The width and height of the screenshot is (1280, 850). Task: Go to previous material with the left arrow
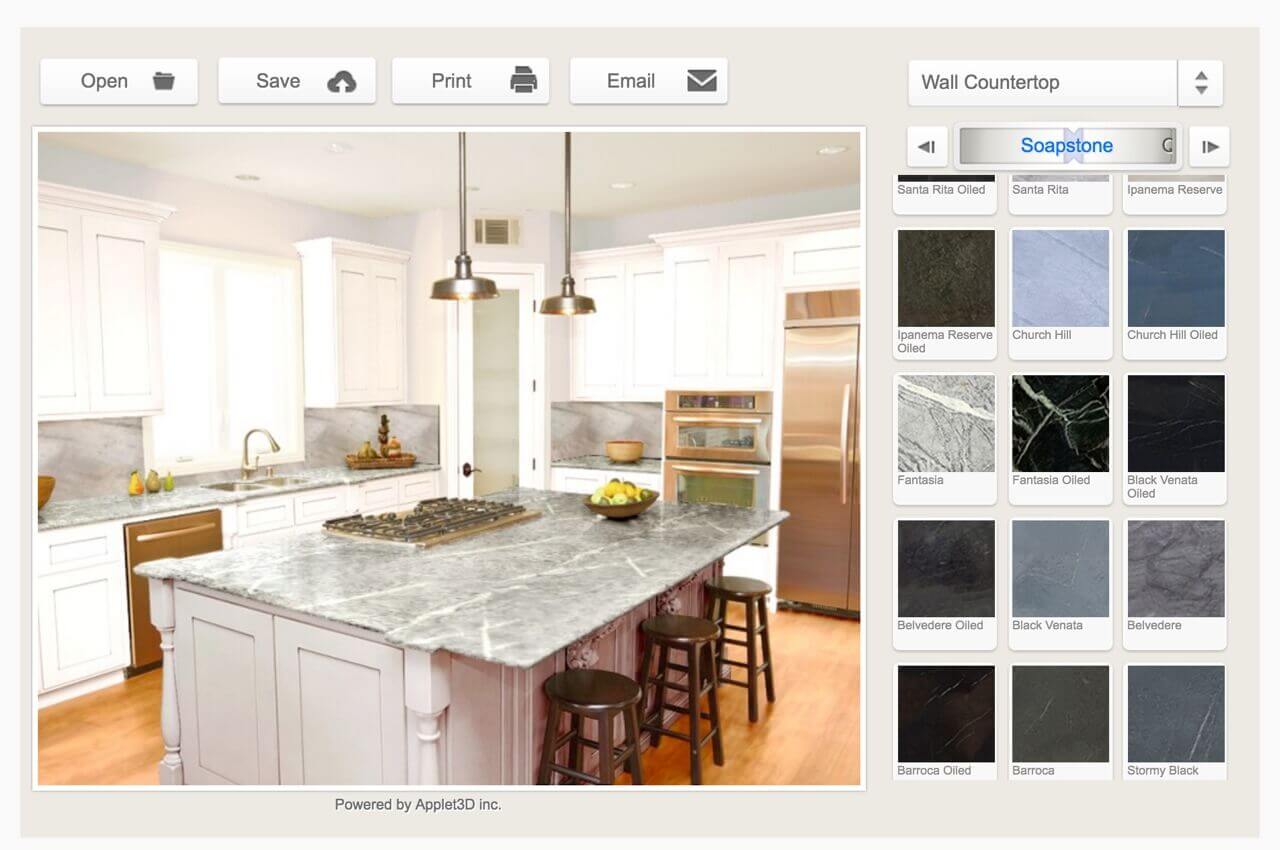tap(926, 146)
